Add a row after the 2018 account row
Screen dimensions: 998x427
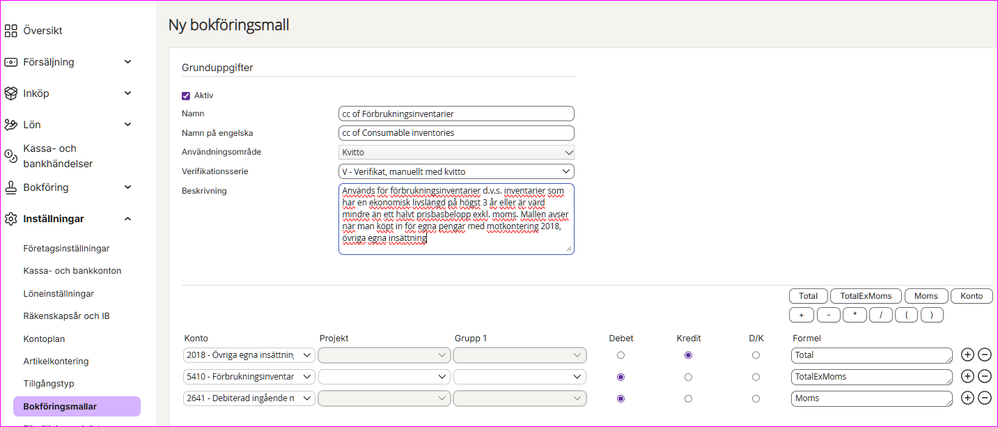point(967,354)
